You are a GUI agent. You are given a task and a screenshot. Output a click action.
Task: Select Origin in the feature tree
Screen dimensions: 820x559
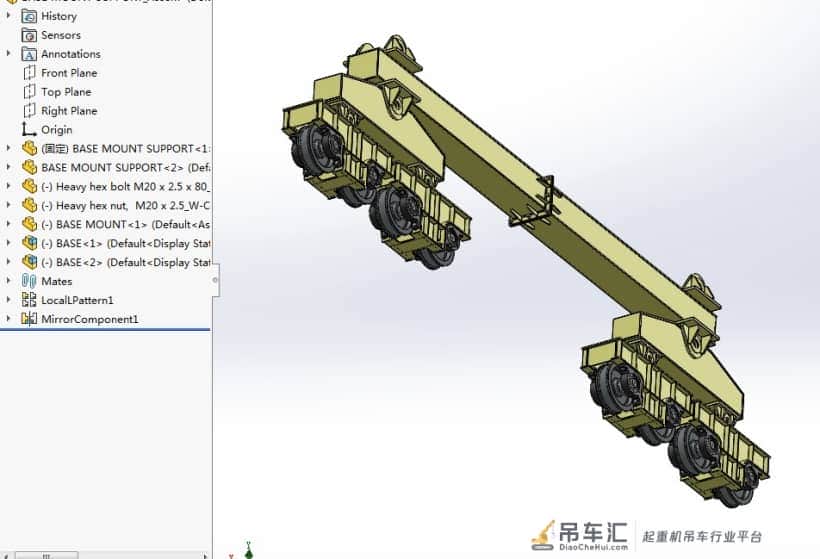pos(56,130)
